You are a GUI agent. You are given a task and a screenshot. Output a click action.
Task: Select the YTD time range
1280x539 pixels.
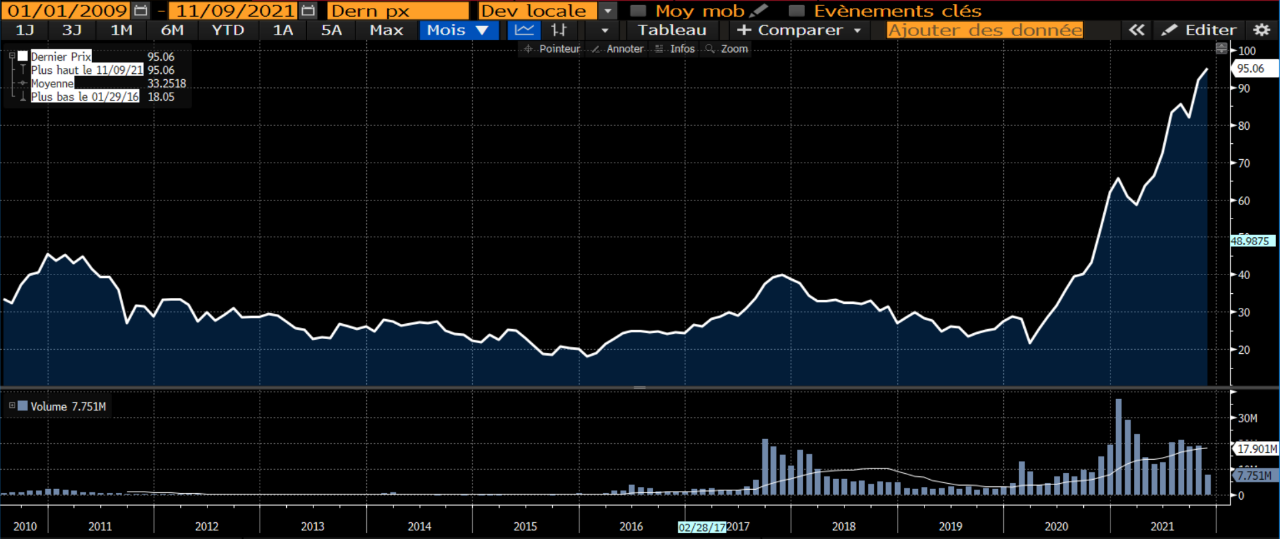tap(228, 30)
